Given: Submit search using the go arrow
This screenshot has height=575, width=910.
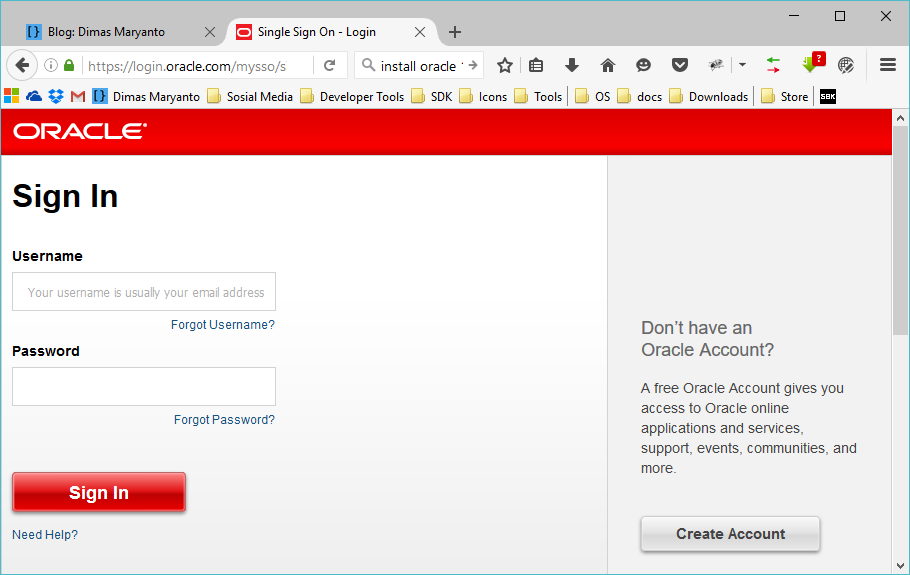Looking at the screenshot, I should coord(473,66).
